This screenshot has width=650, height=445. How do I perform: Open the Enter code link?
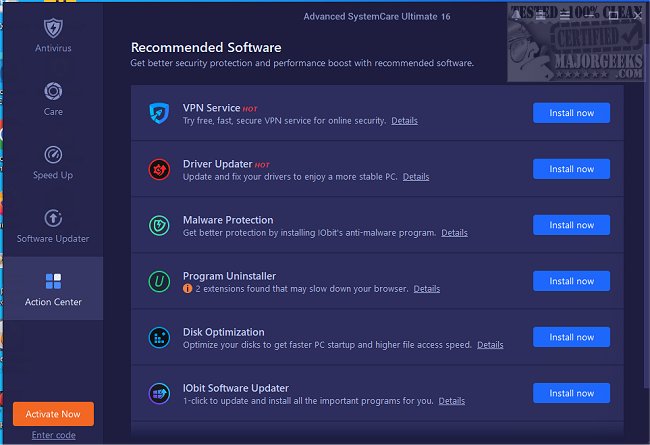[x=53, y=434]
